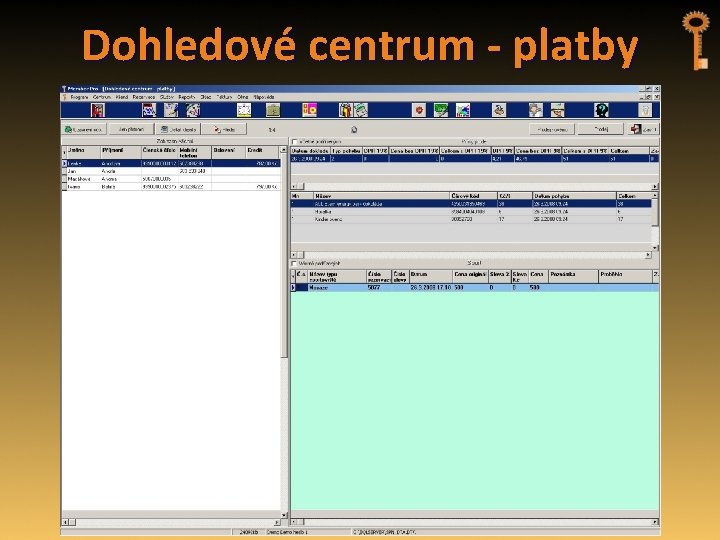The width and height of the screenshot is (720, 540).
Task: Open the Okna menu
Action: click(242, 97)
